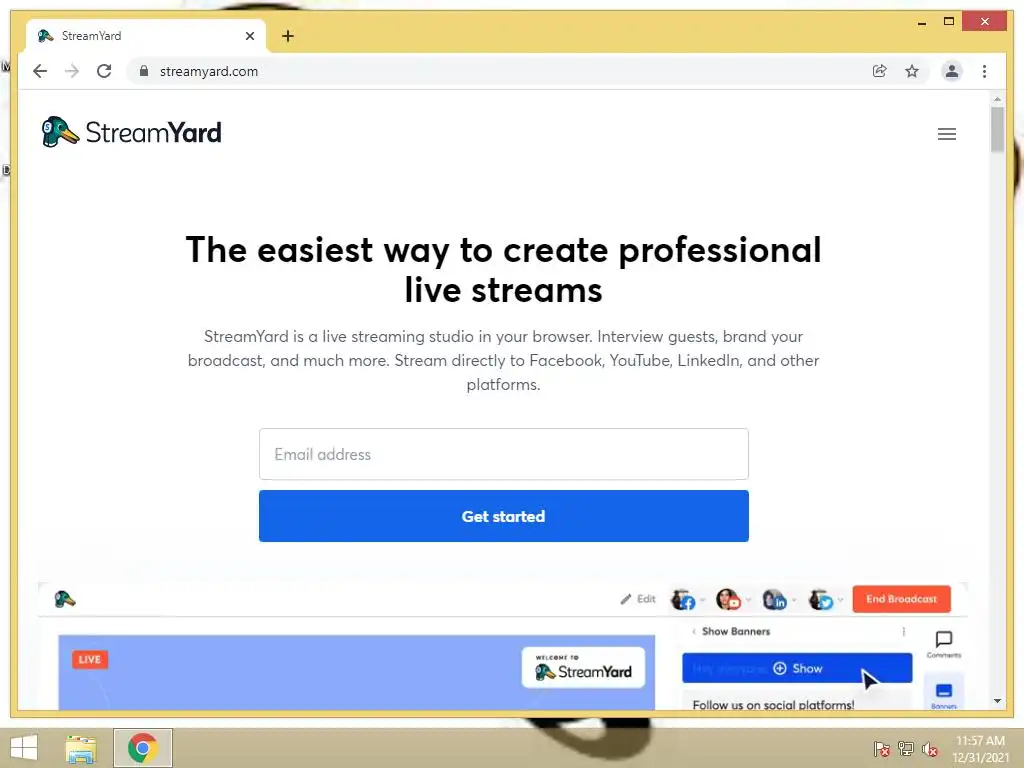Screen dimensions: 1024x768
Task: Open the Banners panel icon
Action: [944, 695]
